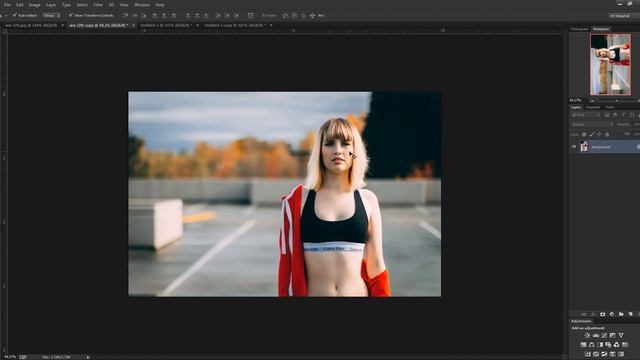Toggle filter for pixel layers icon

tap(607, 115)
